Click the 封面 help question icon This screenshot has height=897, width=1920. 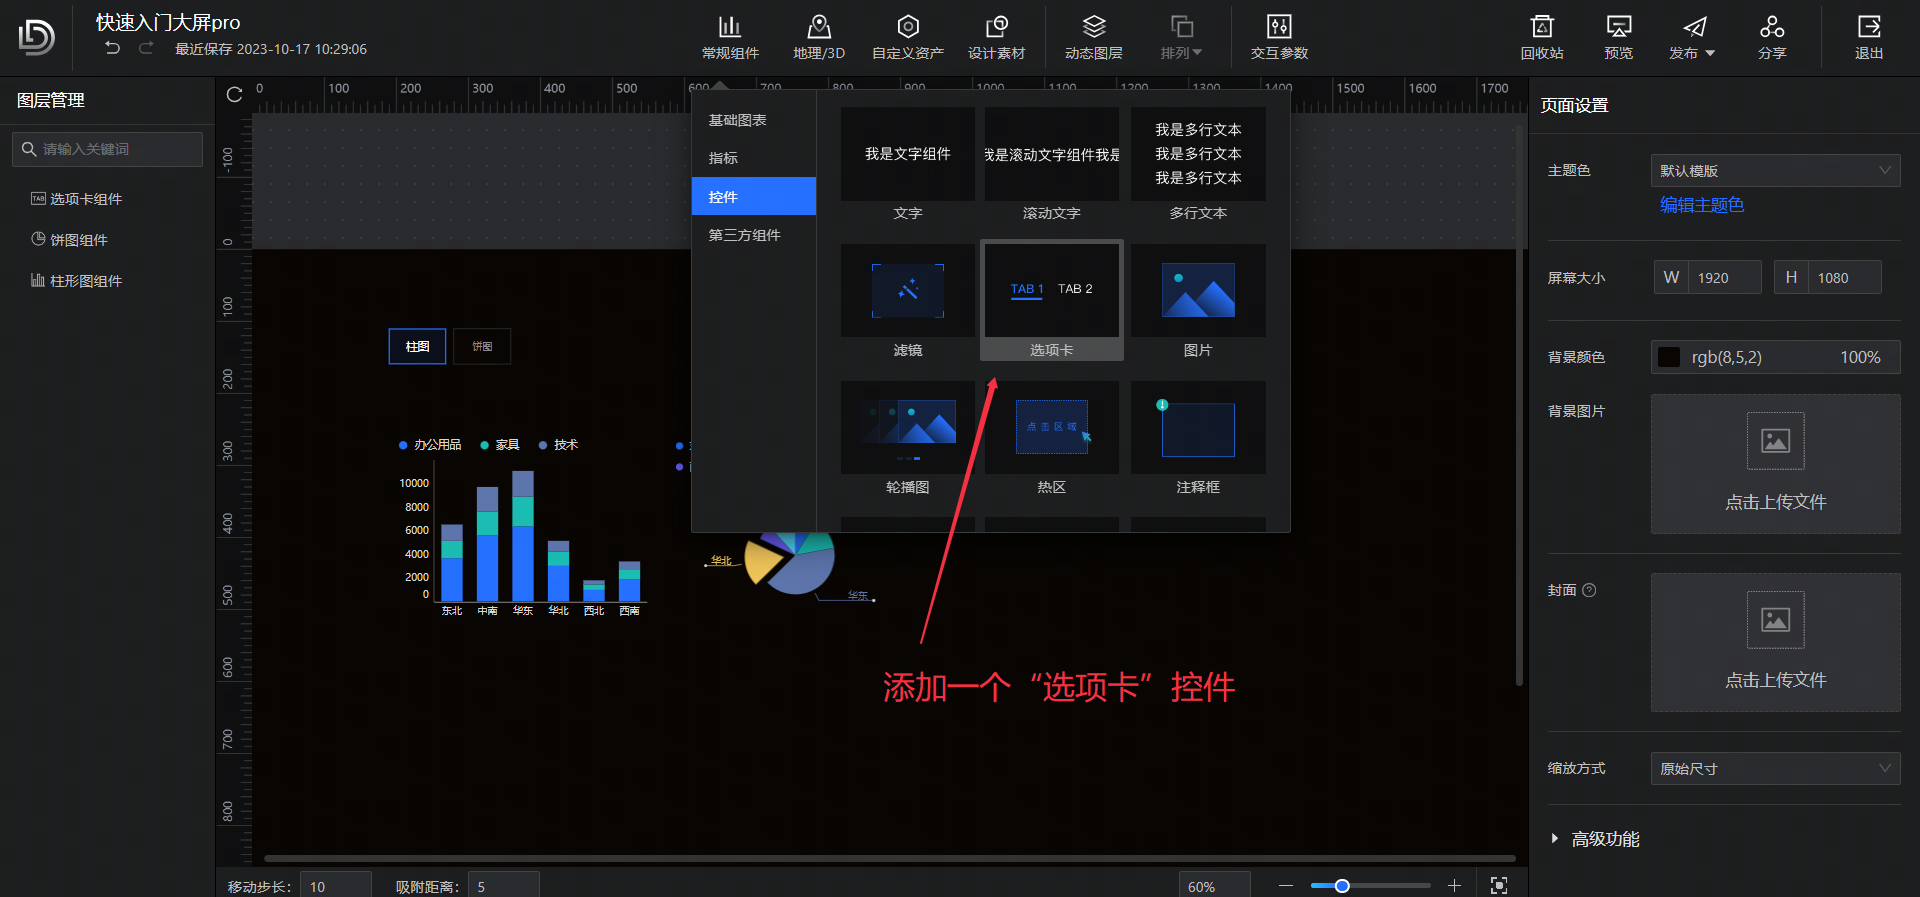pyautogui.click(x=1589, y=590)
